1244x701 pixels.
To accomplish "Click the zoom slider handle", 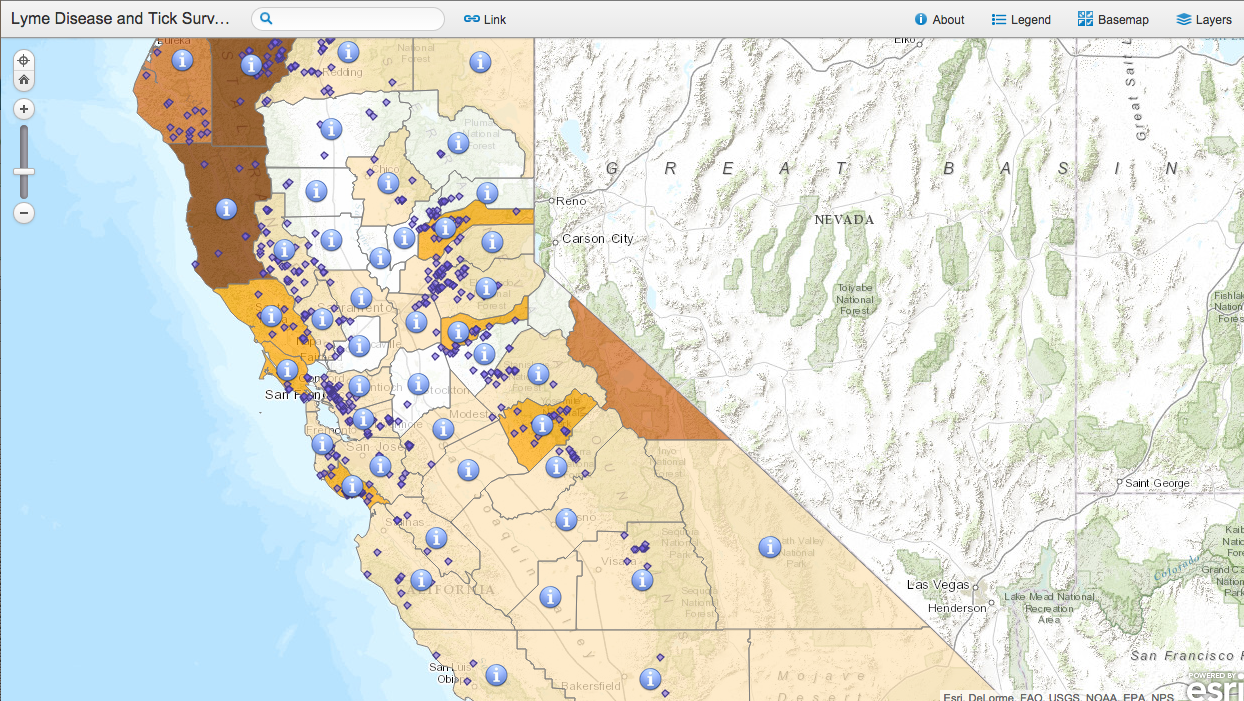I will [x=24, y=172].
